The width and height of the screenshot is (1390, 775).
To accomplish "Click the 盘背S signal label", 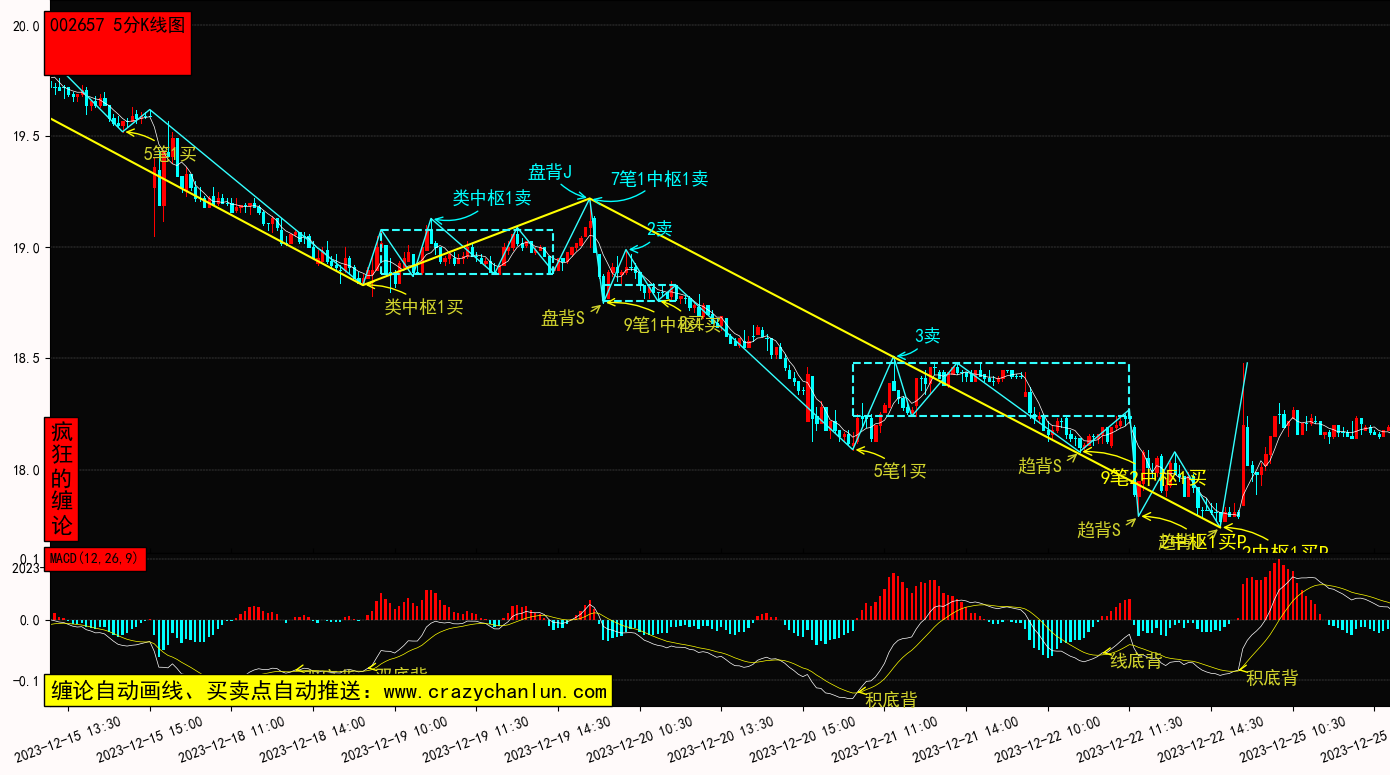I will [x=563, y=318].
